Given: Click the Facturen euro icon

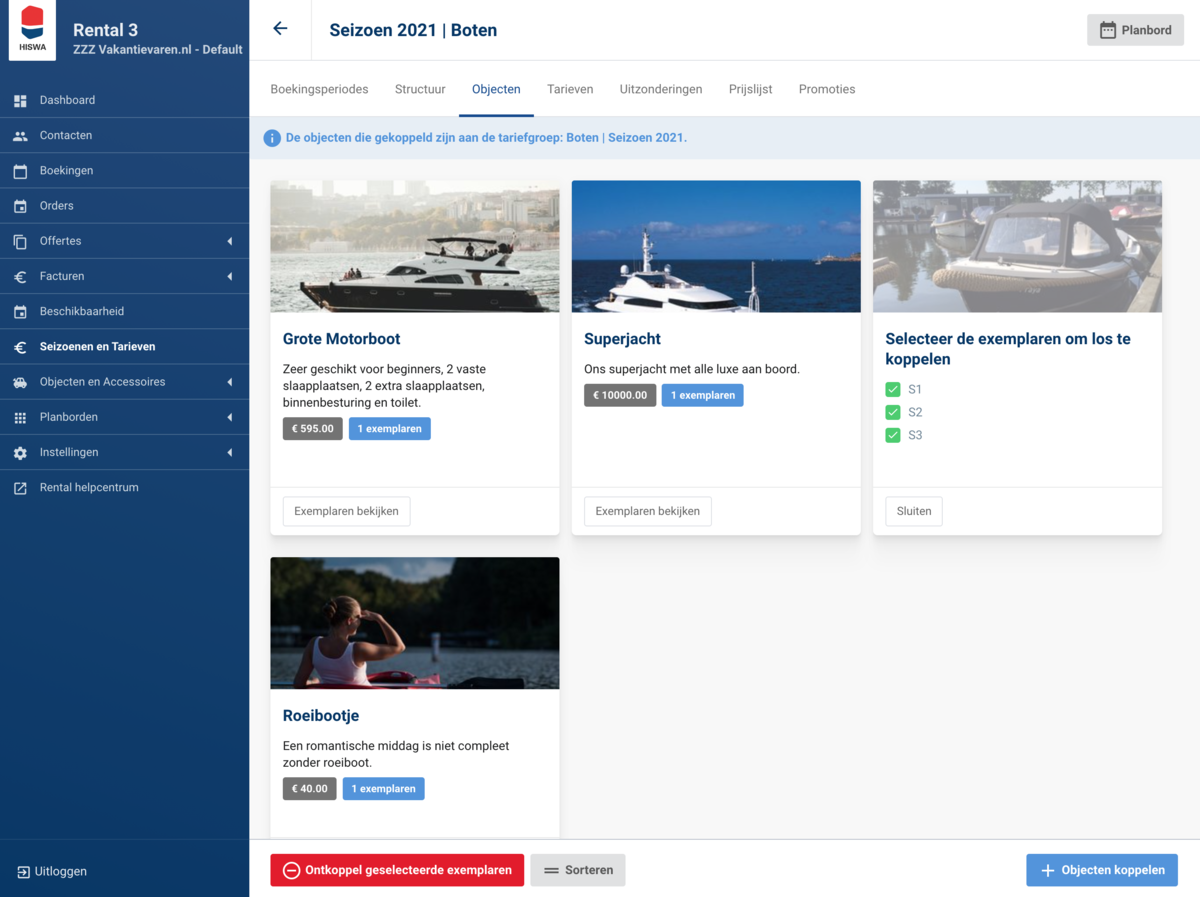Looking at the screenshot, I should coord(20,277).
